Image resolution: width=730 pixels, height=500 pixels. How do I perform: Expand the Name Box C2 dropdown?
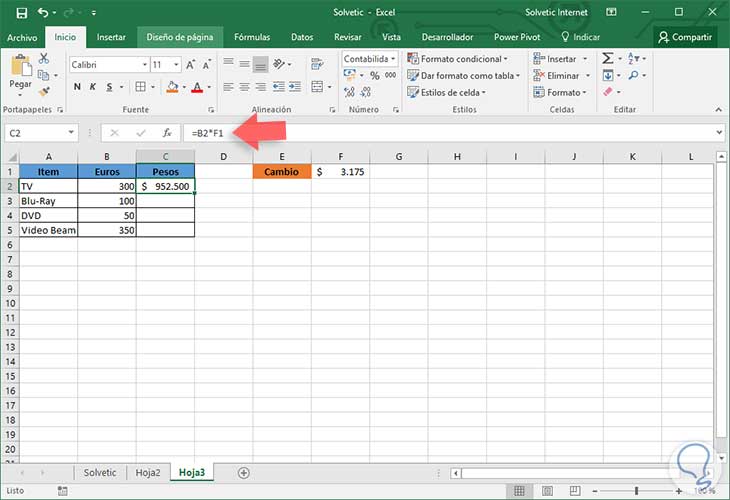click(71, 133)
